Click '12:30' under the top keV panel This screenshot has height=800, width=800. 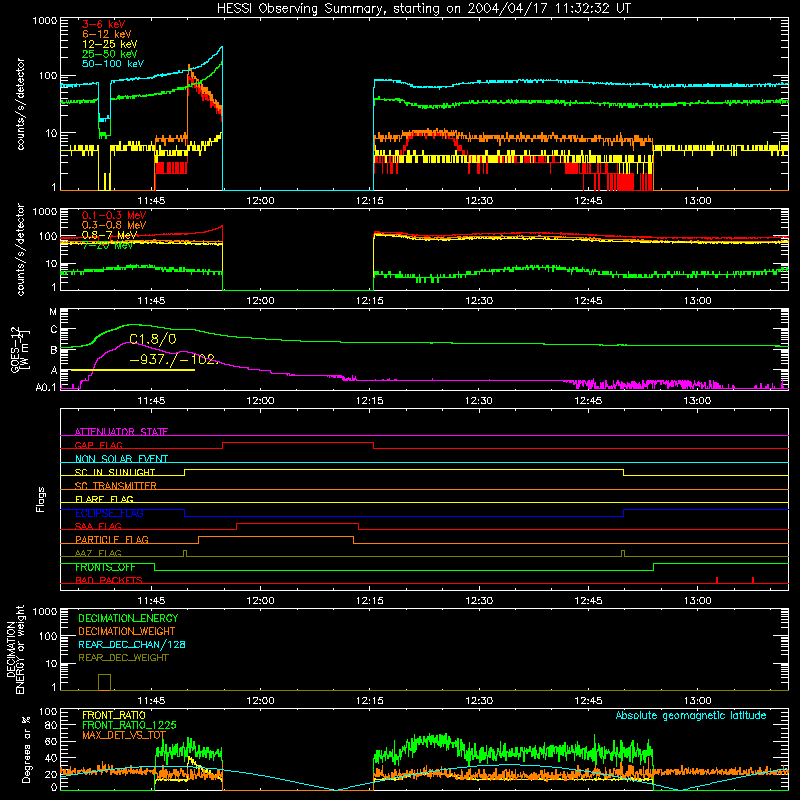479,201
